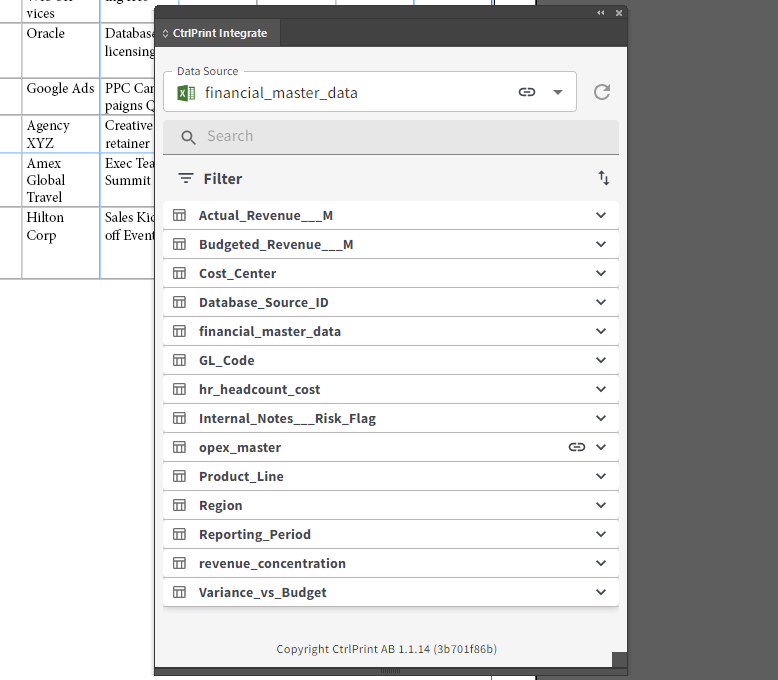Open the Data Source dropdown arrow
Image resolution: width=778 pixels, height=680 pixels.
click(x=558, y=92)
